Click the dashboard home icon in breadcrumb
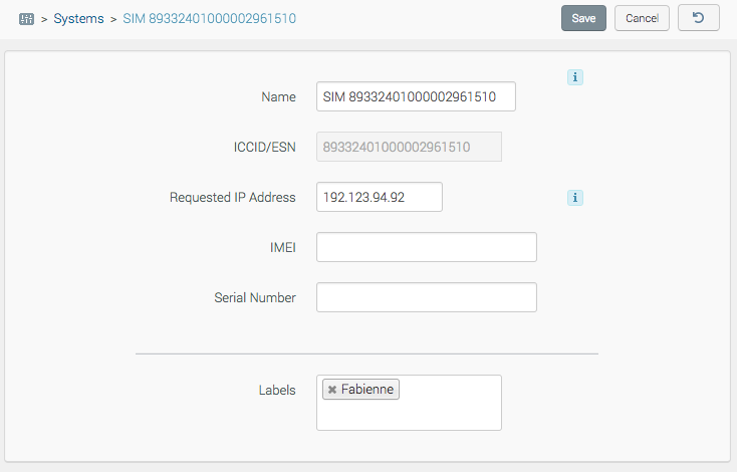The image size is (737, 472). (x=26, y=19)
